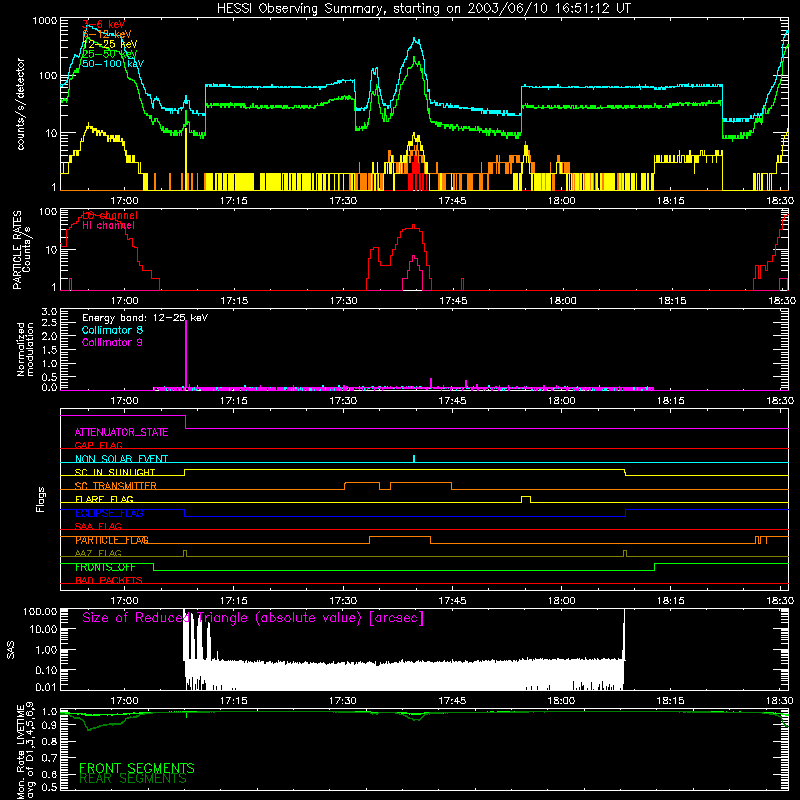Select the 25-50 keV legend label

[x=109, y=54]
